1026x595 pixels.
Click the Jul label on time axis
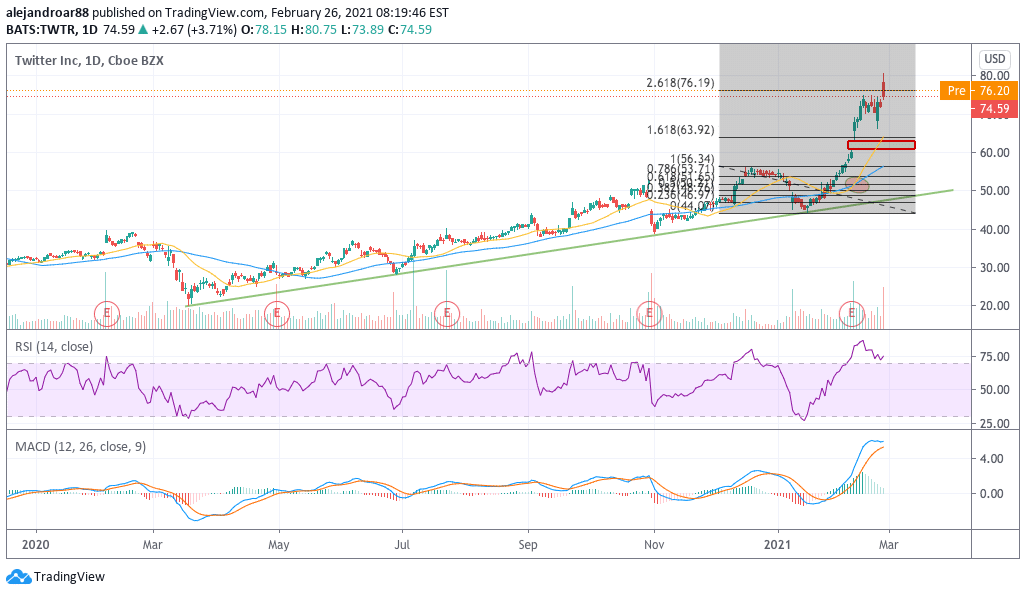click(x=402, y=545)
